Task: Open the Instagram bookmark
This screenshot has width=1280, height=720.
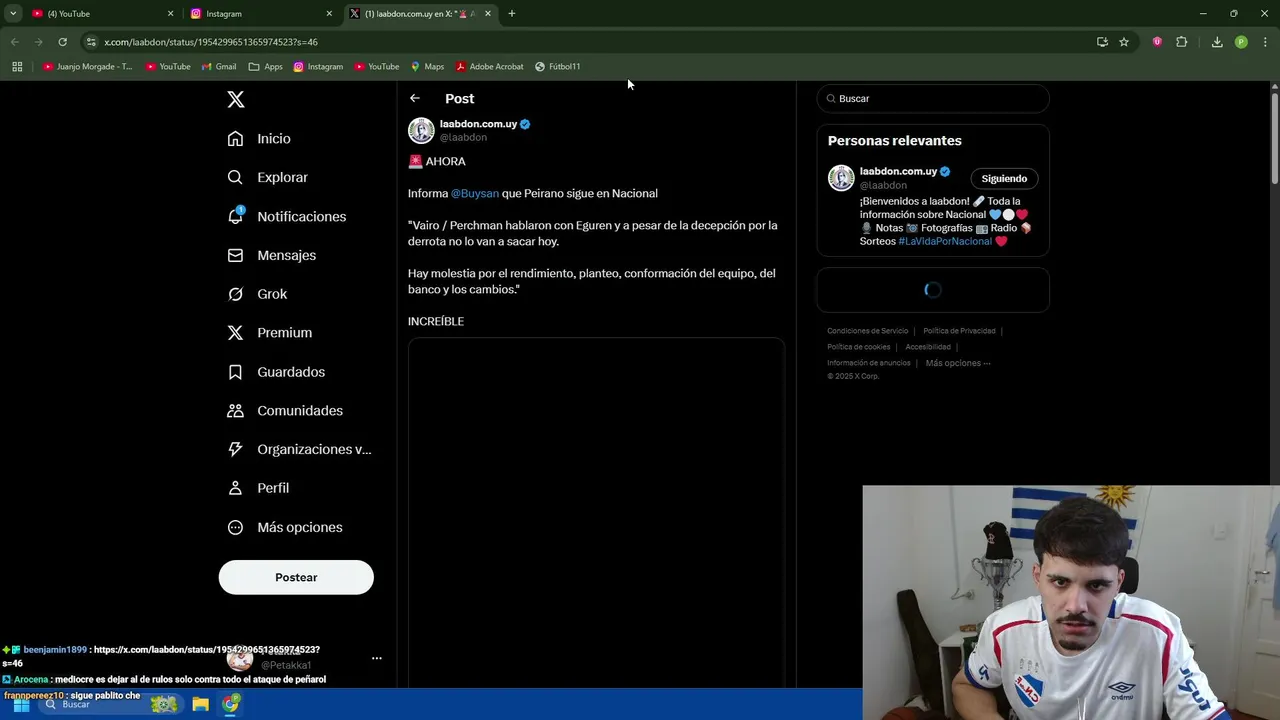Action: (318, 67)
